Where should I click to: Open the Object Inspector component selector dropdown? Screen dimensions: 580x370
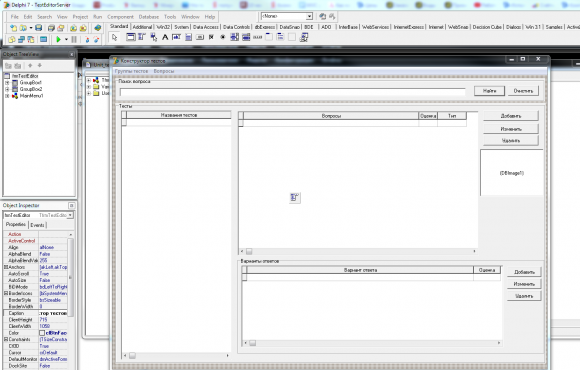point(70,215)
